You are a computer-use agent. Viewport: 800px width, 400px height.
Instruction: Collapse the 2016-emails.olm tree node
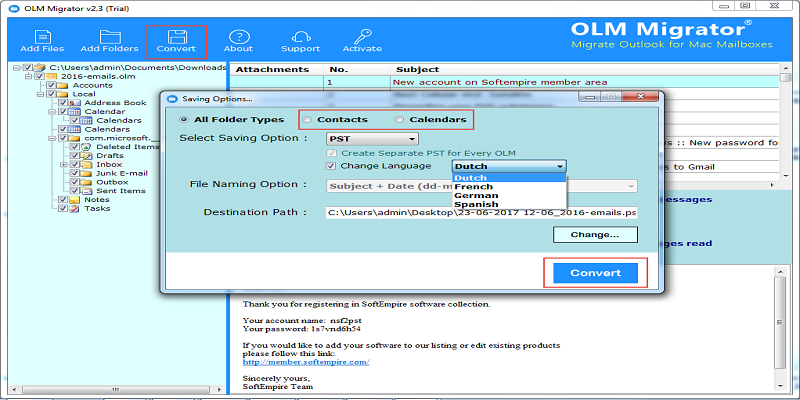click(x=28, y=76)
